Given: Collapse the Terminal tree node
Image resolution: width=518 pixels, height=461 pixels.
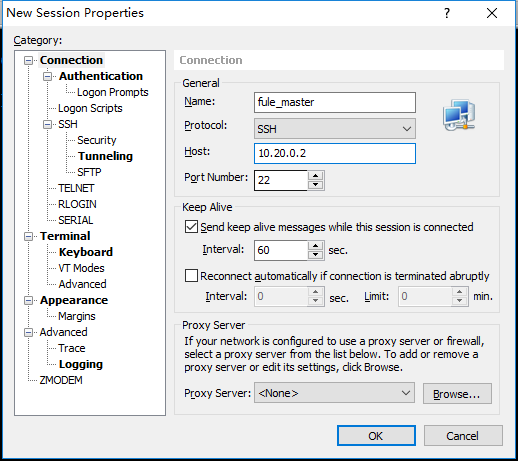Looking at the screenshot, I should [29, 236].
